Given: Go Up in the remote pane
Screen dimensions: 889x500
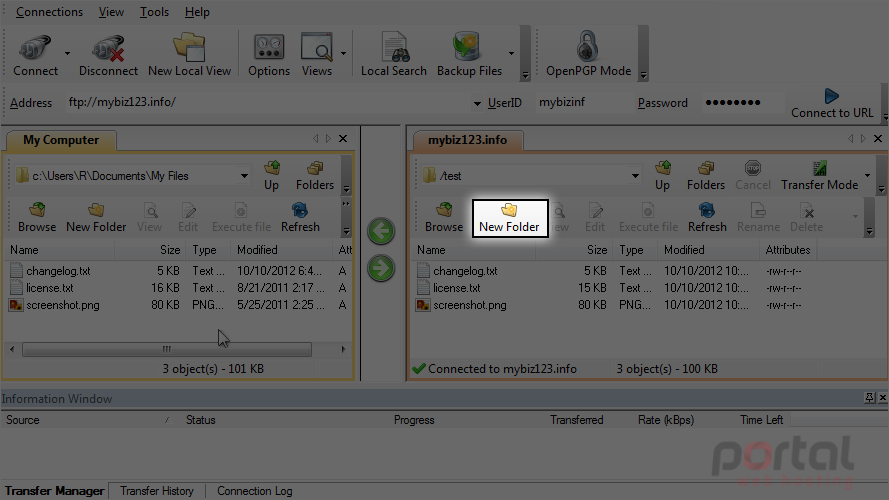Looking at the screenshot, I should [x=662, y=176].
